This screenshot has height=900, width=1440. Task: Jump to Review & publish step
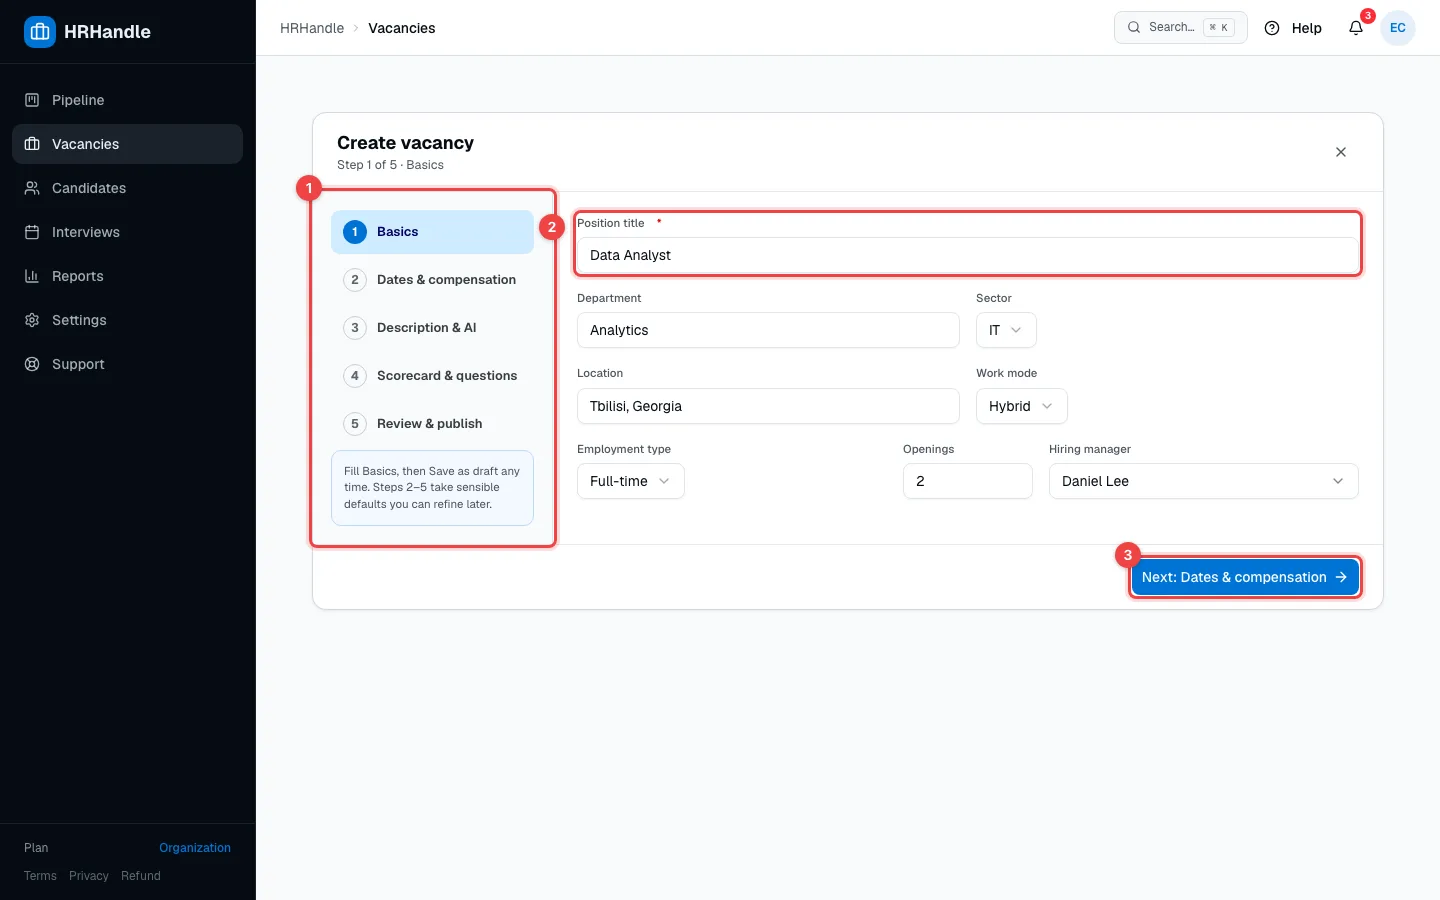(432, 424)
